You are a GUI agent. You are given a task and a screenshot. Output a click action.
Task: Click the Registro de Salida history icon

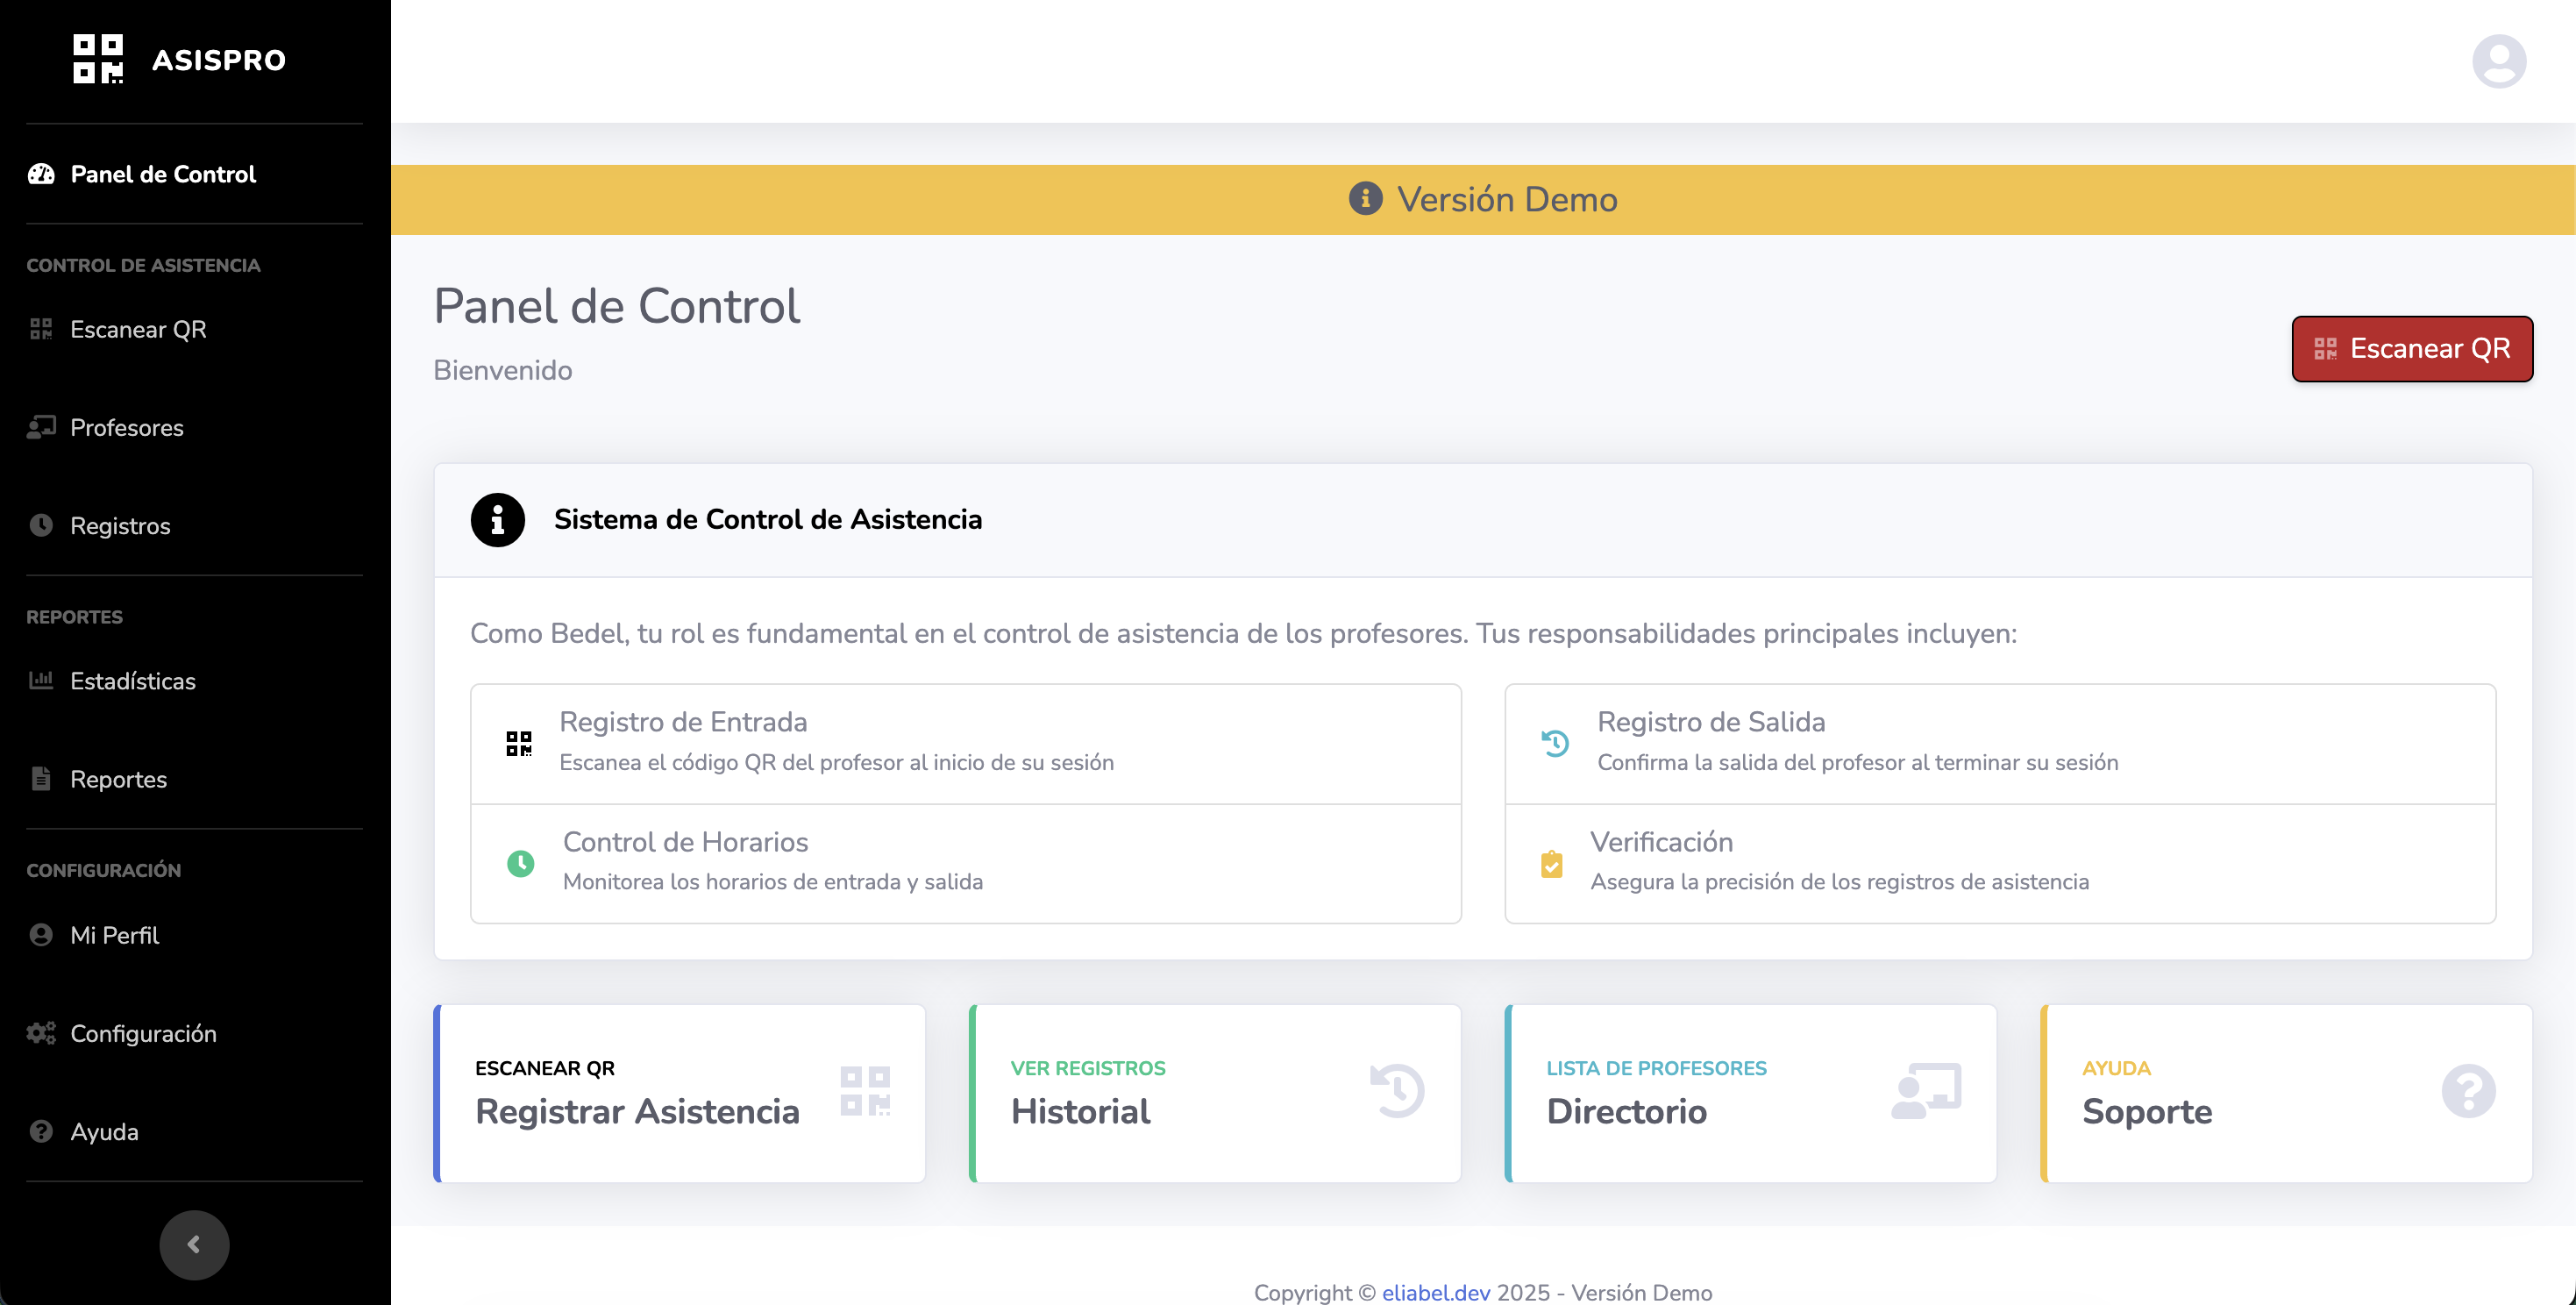point(1555,743)
